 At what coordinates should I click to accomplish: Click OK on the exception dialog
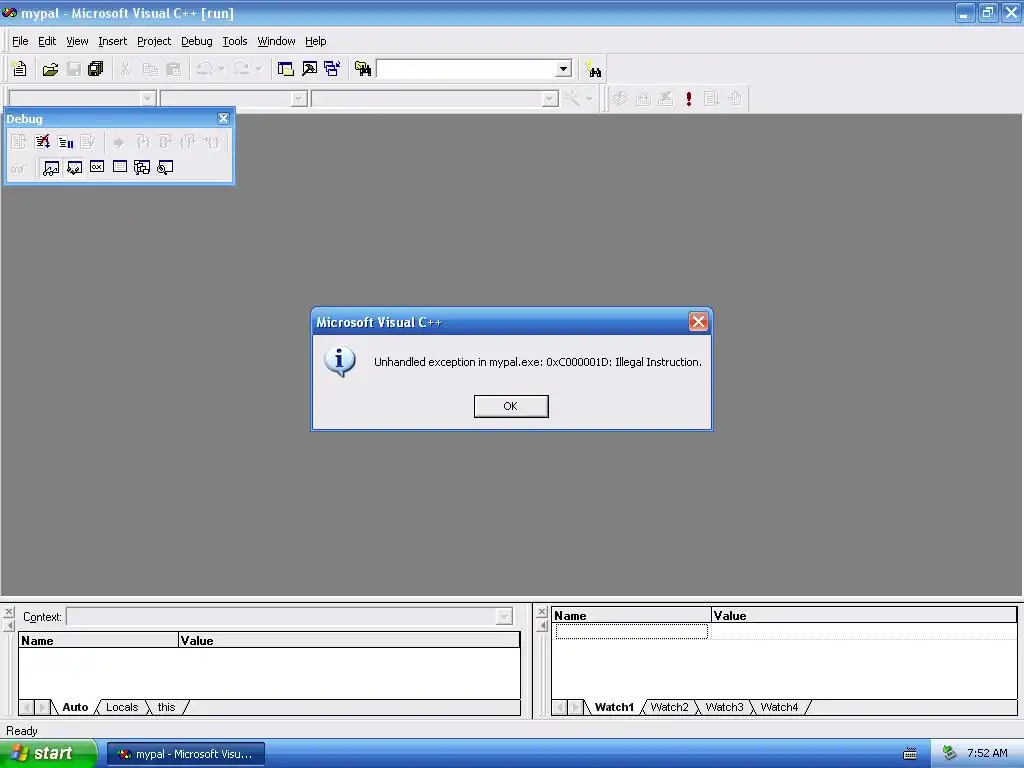(511, 406)
